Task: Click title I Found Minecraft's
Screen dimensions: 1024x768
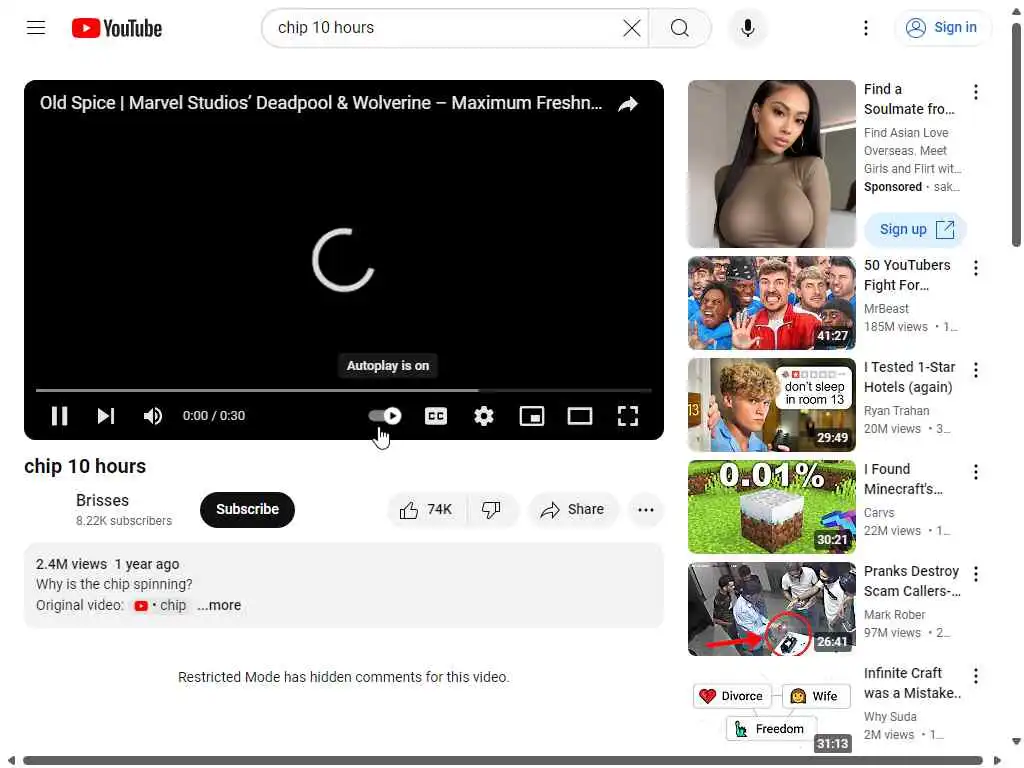Action: click(903, 479)
